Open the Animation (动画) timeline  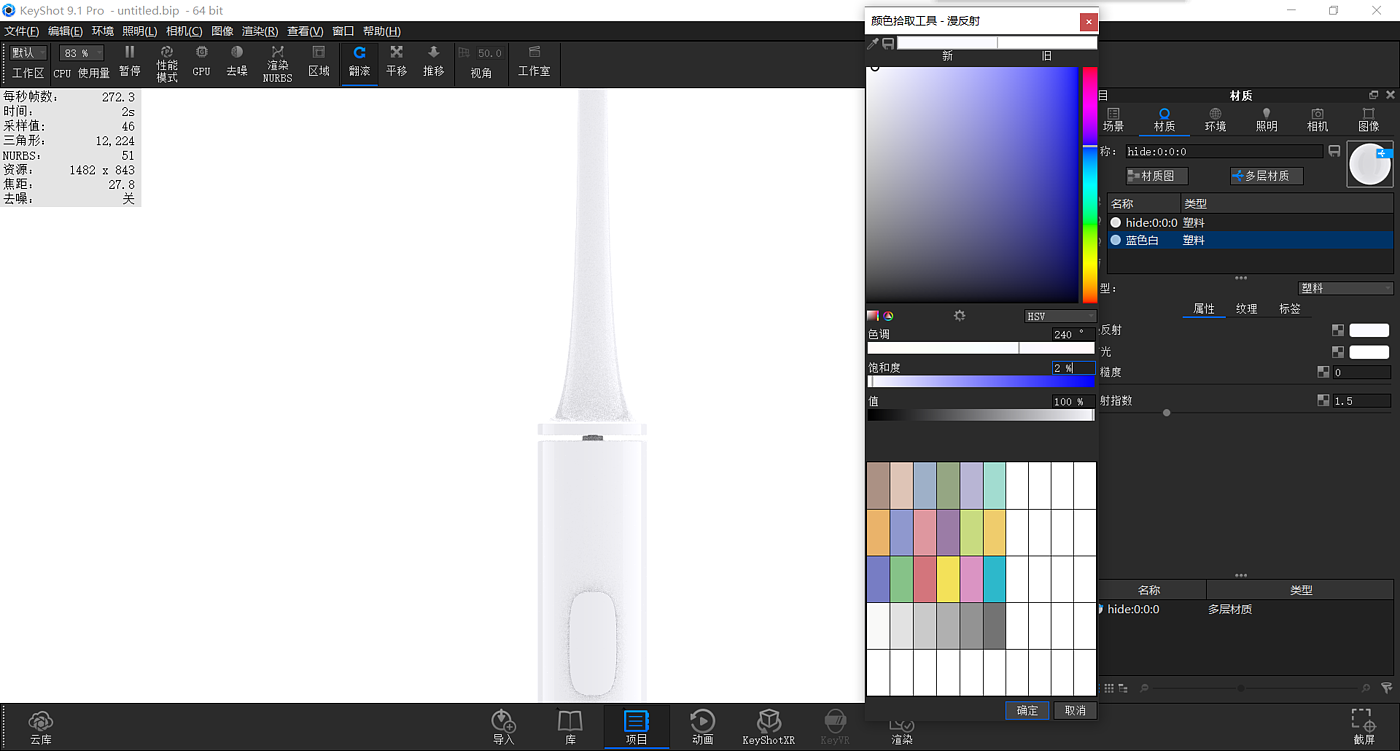[703, 727]
